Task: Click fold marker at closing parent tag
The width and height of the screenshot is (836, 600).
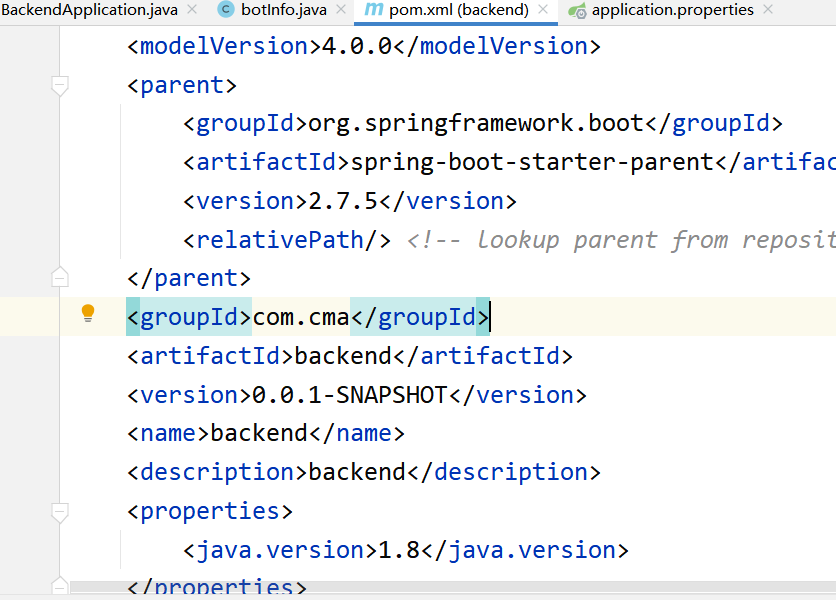Action: pos(60,278)
